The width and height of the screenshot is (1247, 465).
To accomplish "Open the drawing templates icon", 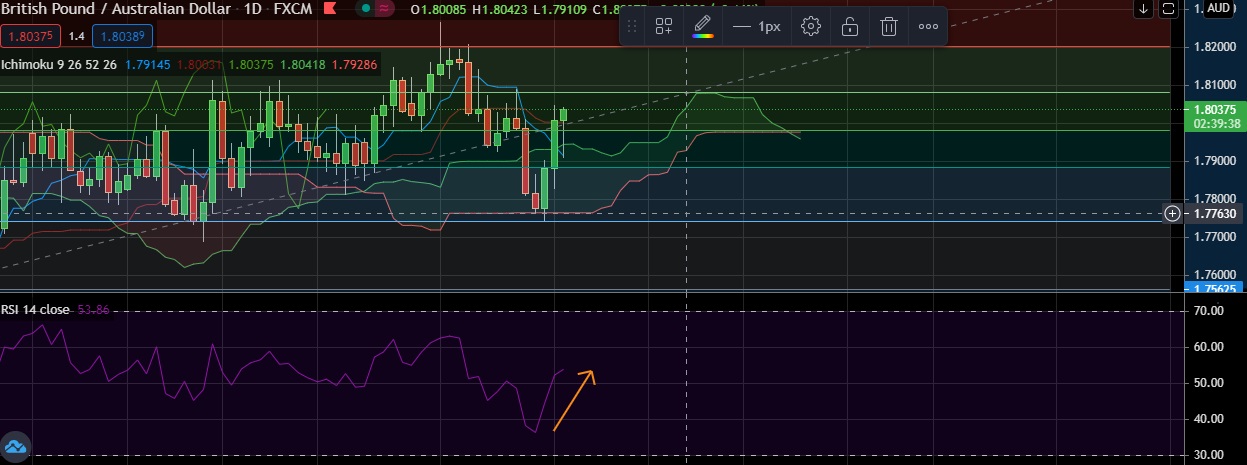I will click(664, 27).
